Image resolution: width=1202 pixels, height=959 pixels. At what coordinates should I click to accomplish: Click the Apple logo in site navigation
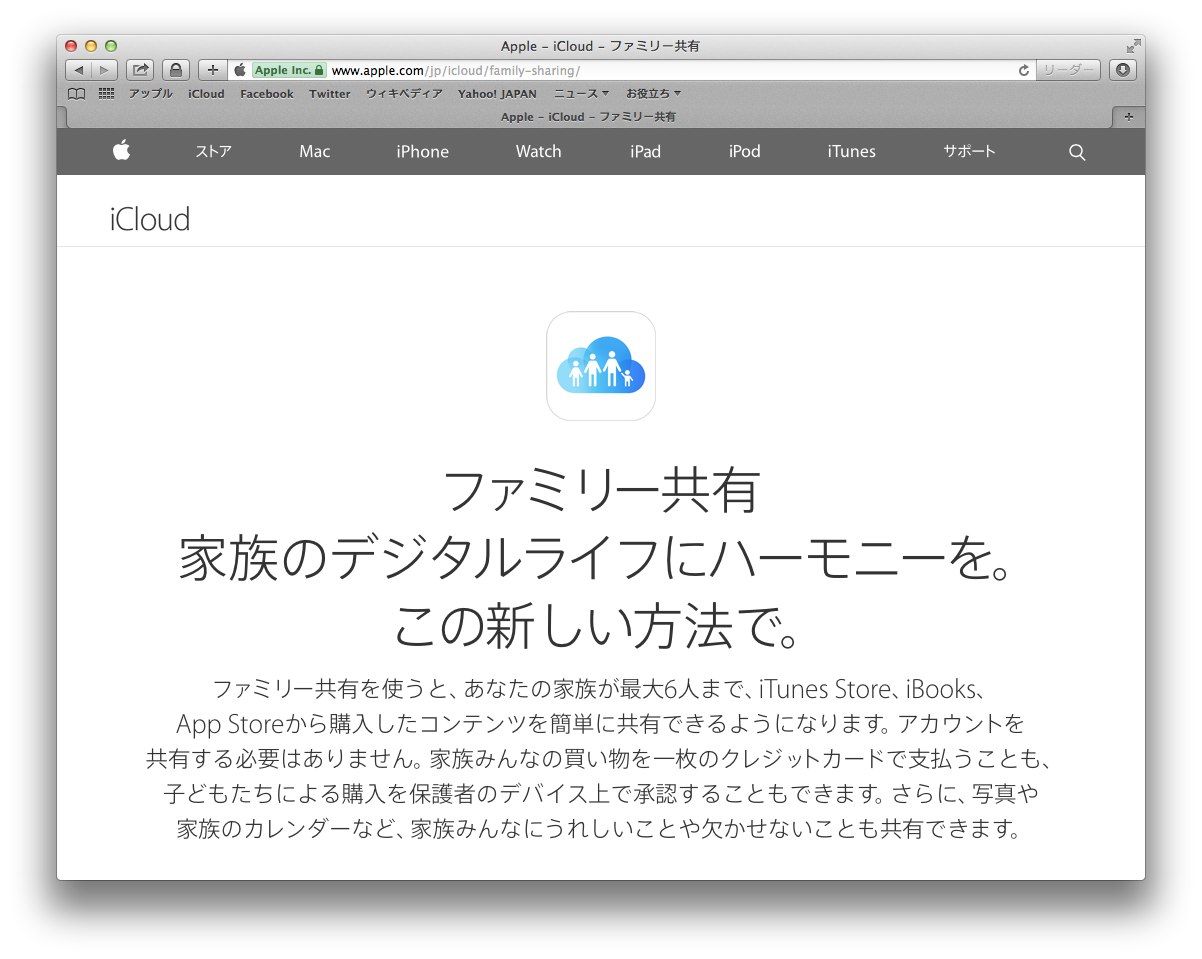click(x=121, y=151)
